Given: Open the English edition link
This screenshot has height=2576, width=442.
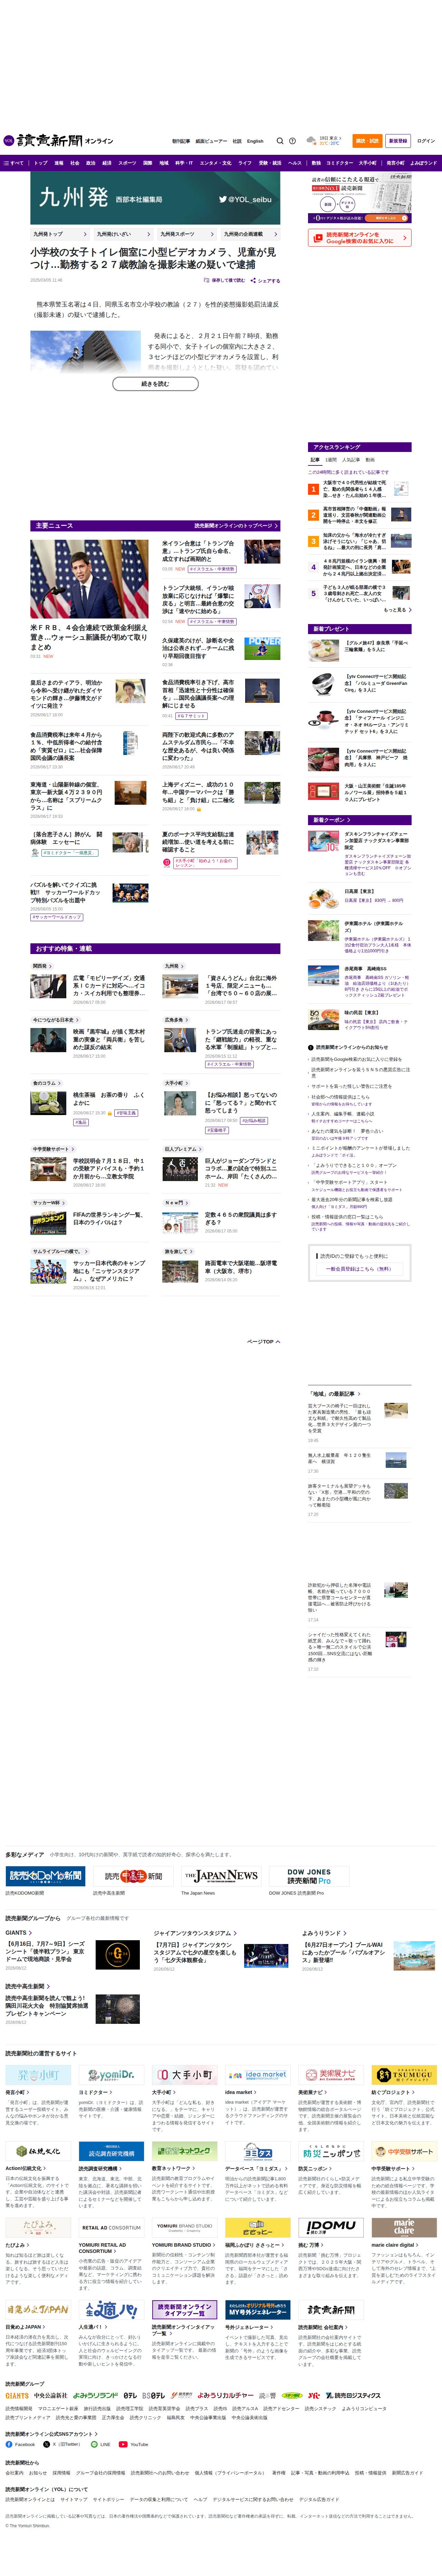Looking at the screenshot, I should [x=255, y=141].
